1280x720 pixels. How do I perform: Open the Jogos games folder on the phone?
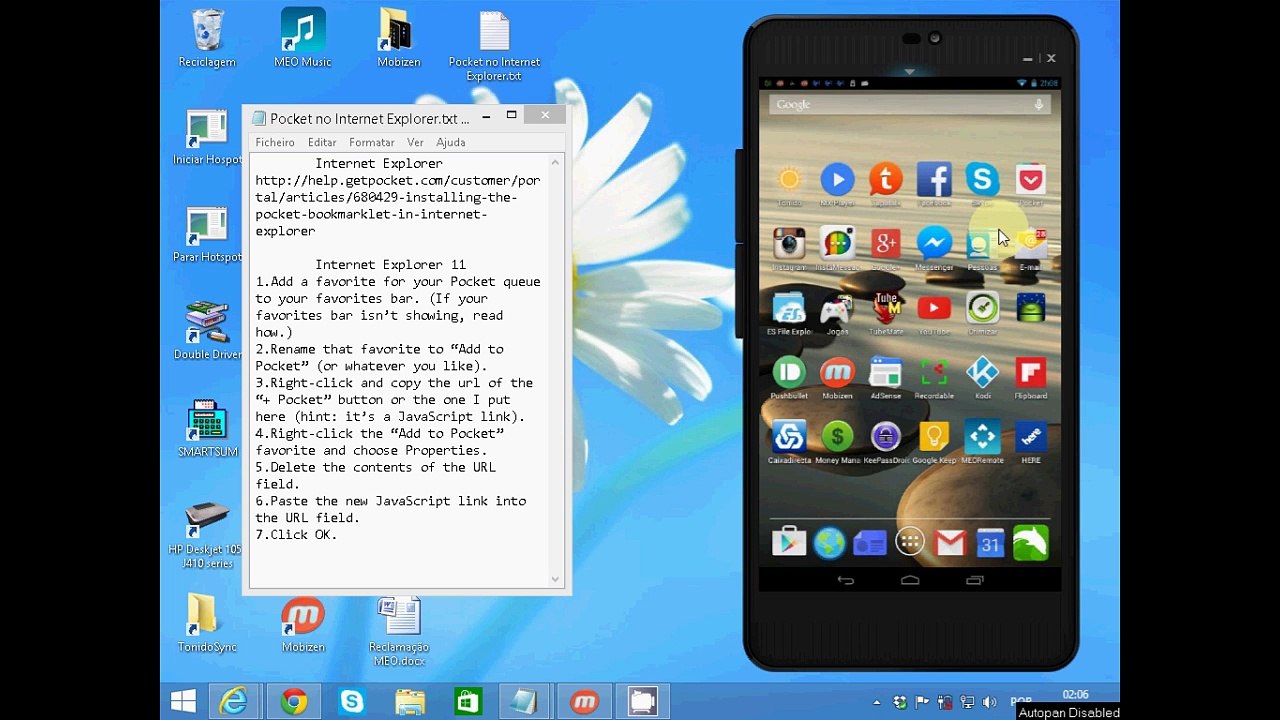pos(837,308)
